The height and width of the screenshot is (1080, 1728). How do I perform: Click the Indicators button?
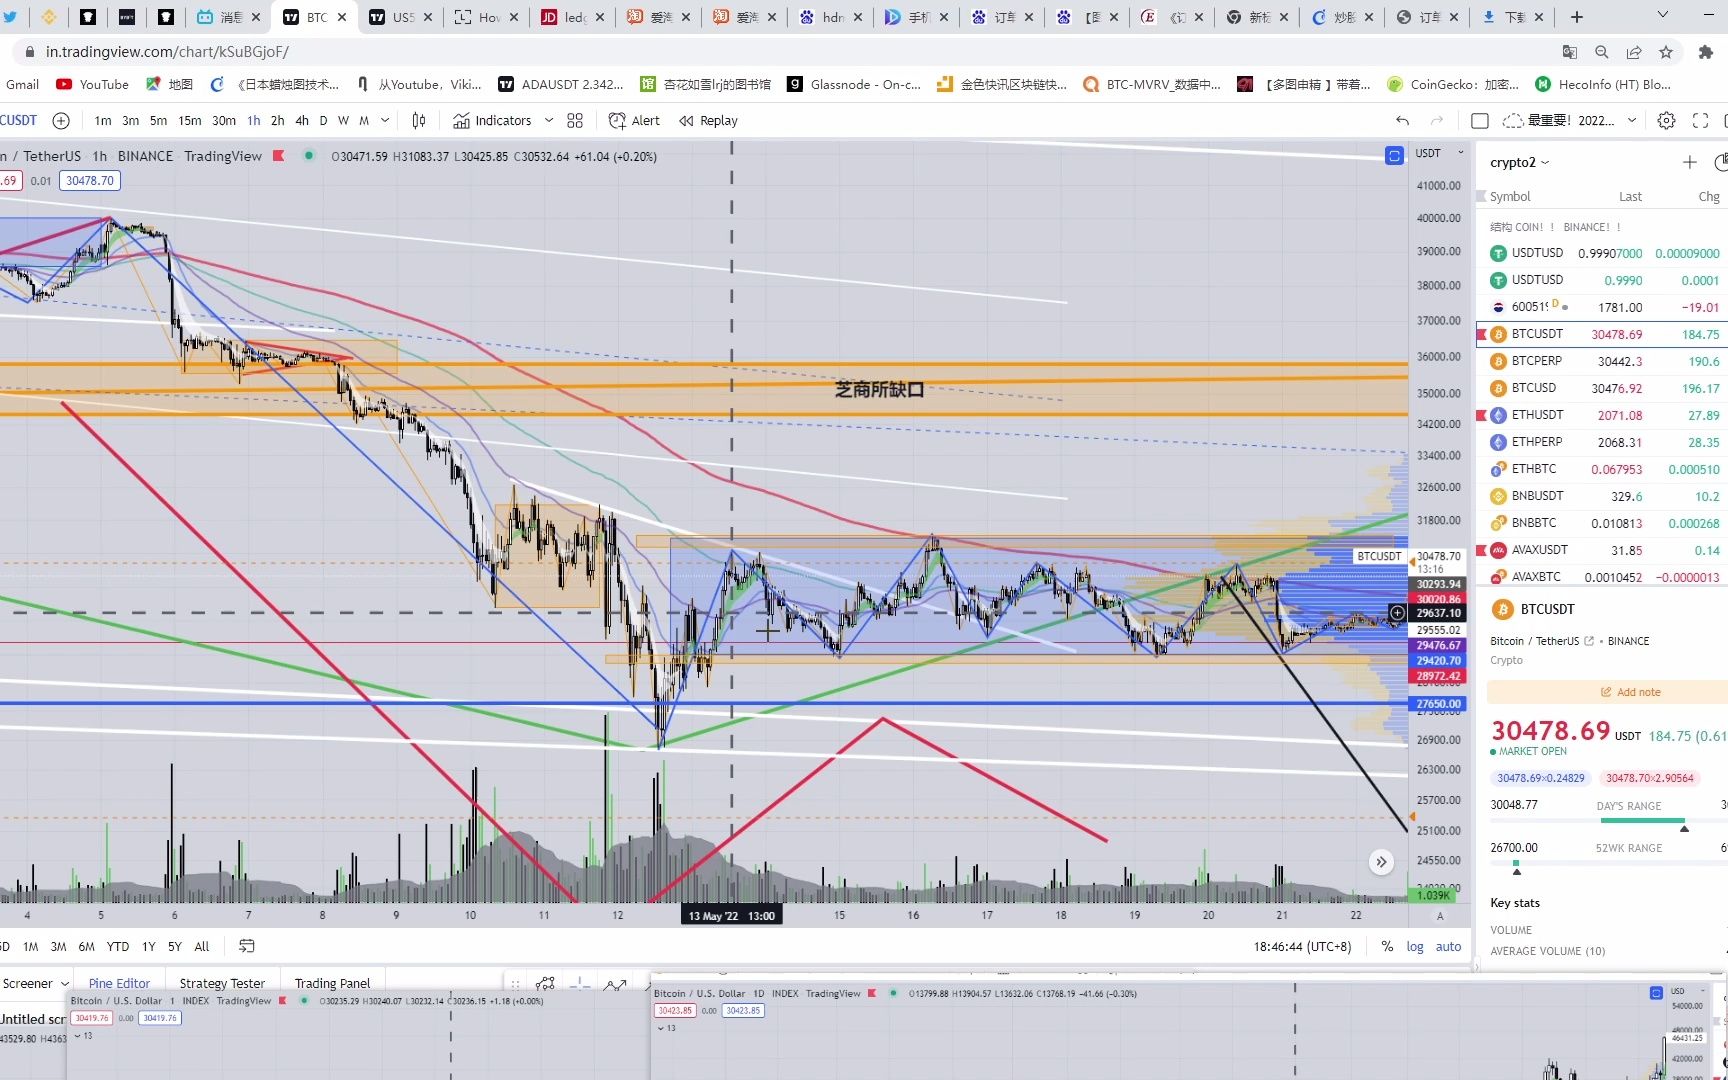point(492,121)
